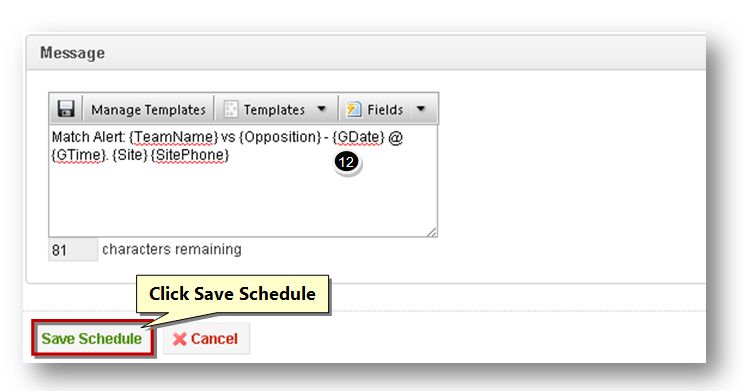Place cursor on {TeamName} placeholder text
743x391 pixels.
(x=173, y=137)
